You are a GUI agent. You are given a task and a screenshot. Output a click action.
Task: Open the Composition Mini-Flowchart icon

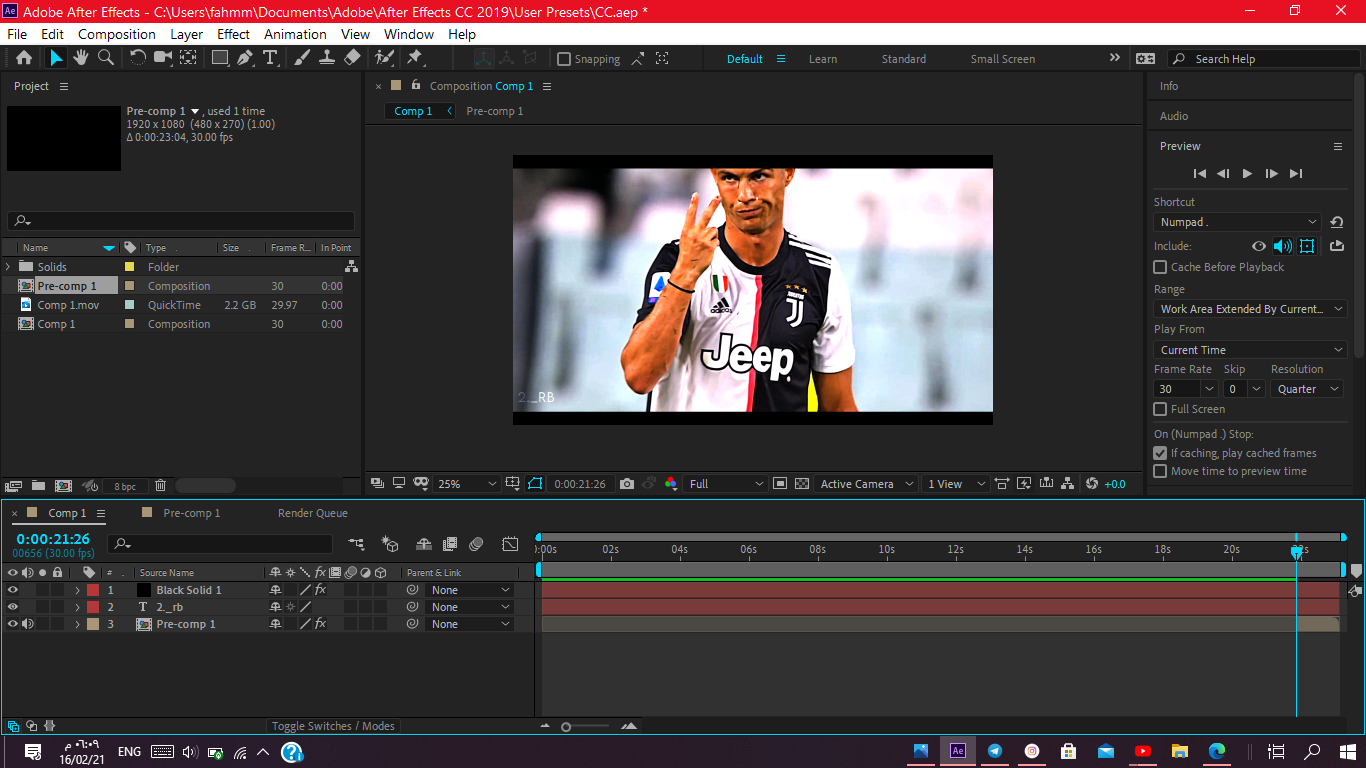click(356, 544)
